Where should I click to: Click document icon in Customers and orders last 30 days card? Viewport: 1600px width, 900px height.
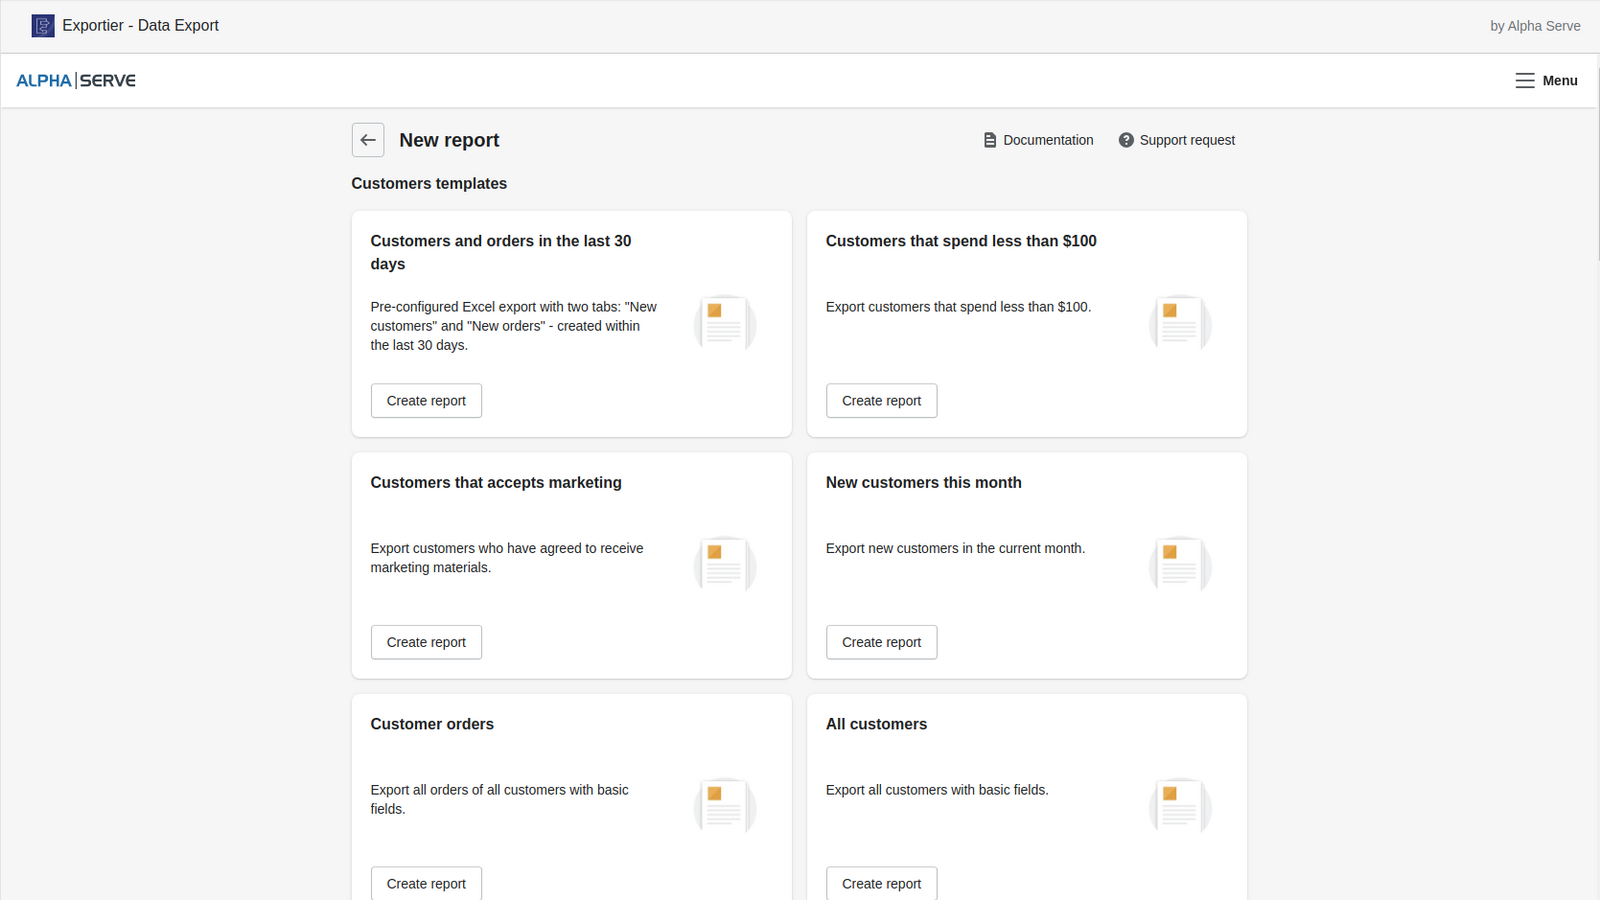pyautogui.click(x=724, y=323)
